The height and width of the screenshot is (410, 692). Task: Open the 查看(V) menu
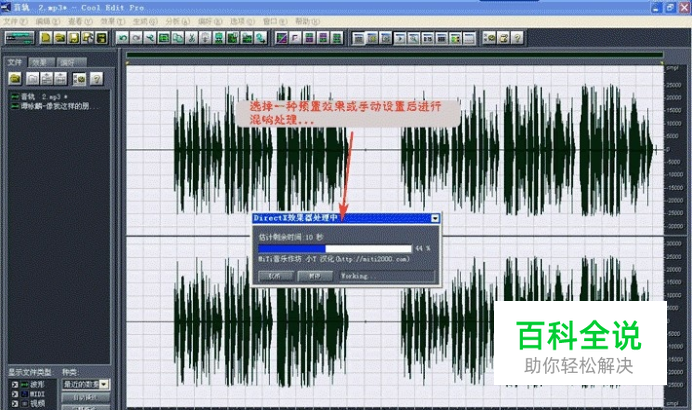click(x=80, y=21)
